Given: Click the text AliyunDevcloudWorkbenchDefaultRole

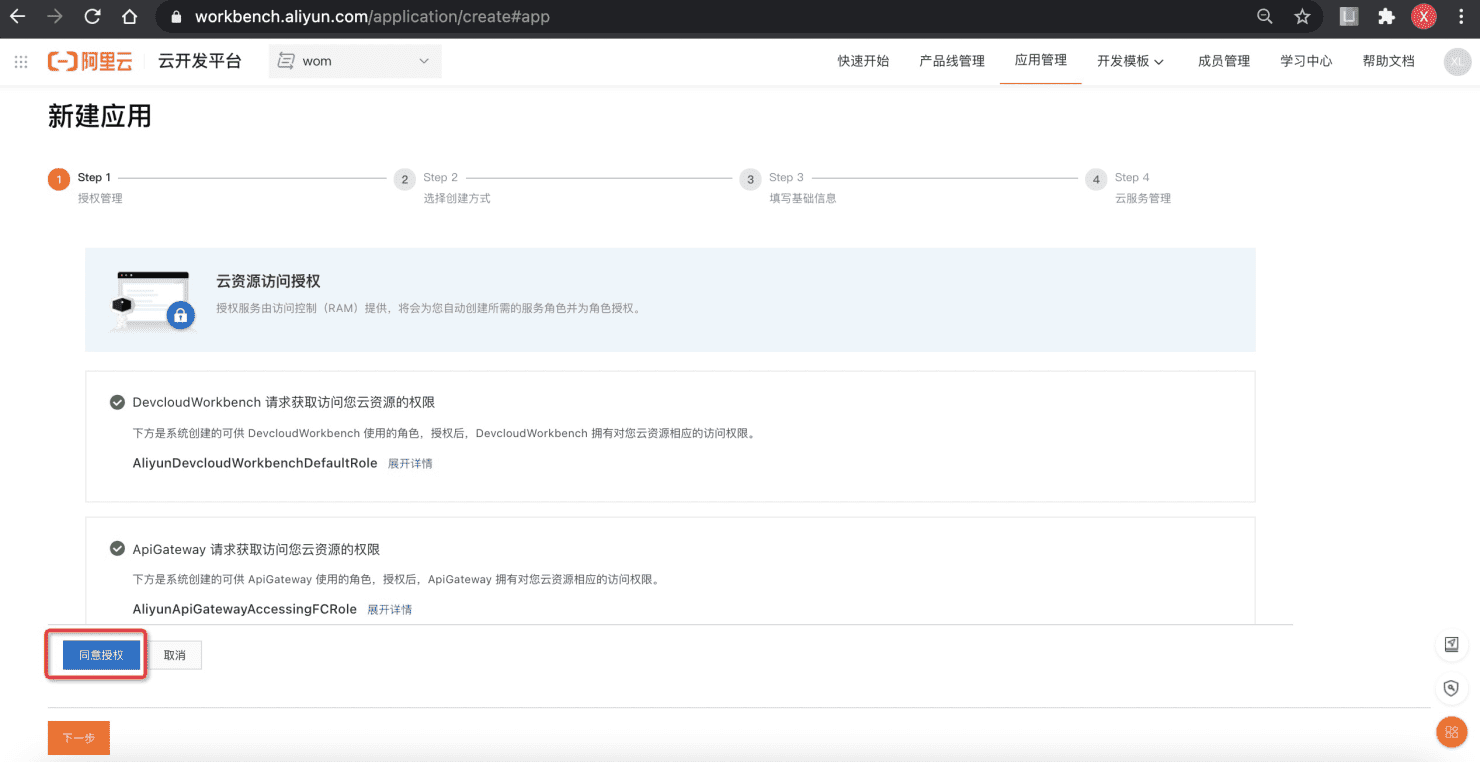Looking at the screenshot, I should [255, 464].
